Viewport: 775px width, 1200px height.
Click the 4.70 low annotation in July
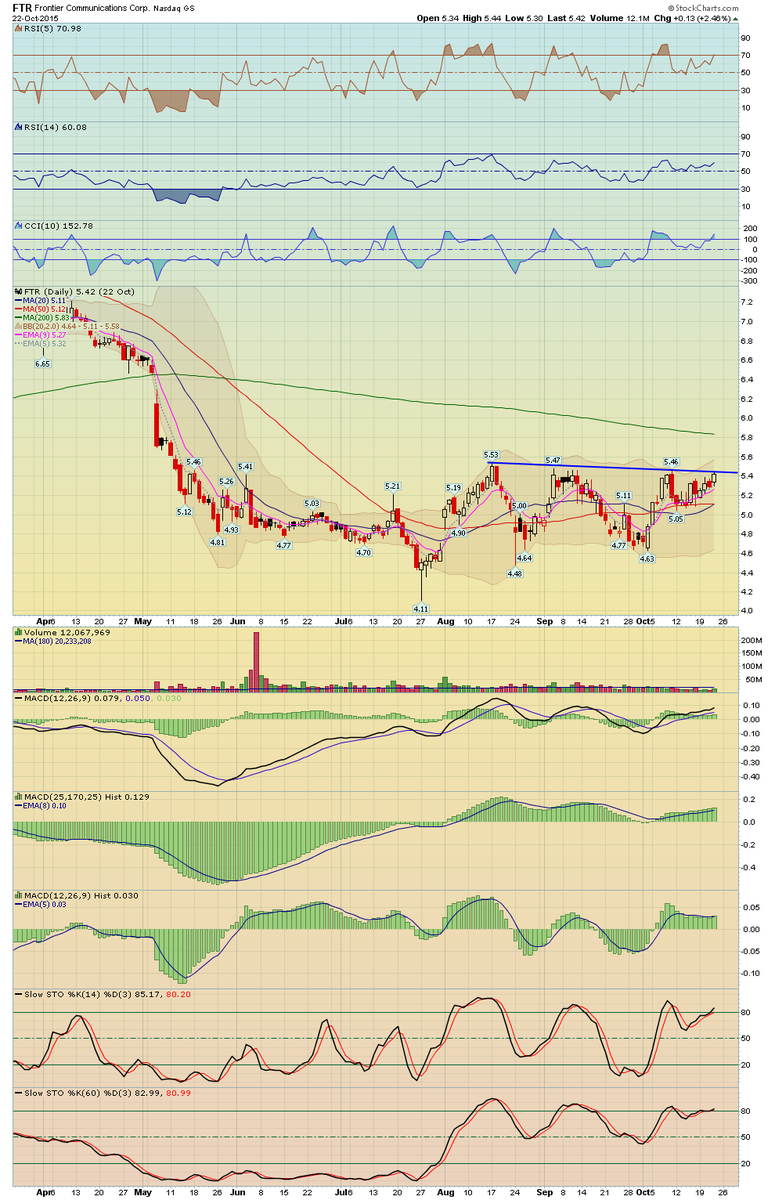coord(364,552)
